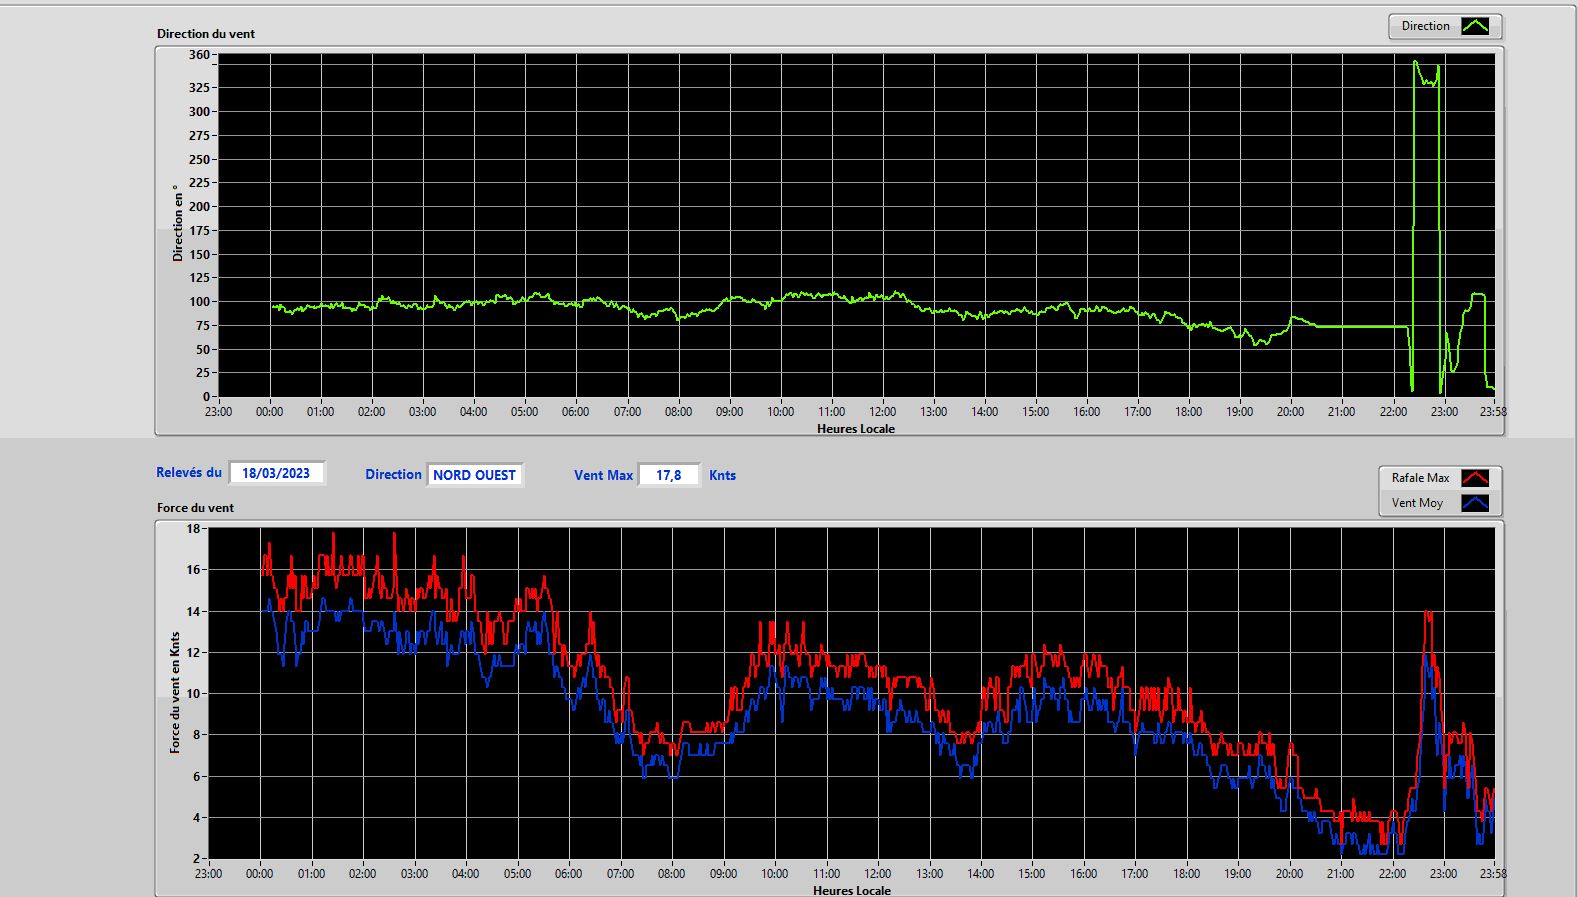Click the Force du vent en Knts axis label

pyautogui.click(x=175, y=692)
